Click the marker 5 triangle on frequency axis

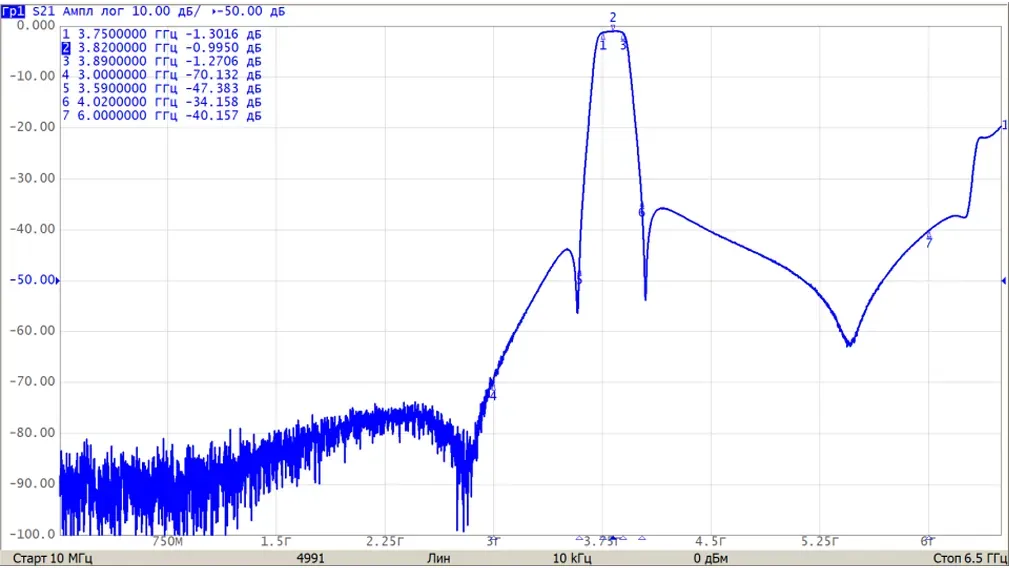coord(579,538)
